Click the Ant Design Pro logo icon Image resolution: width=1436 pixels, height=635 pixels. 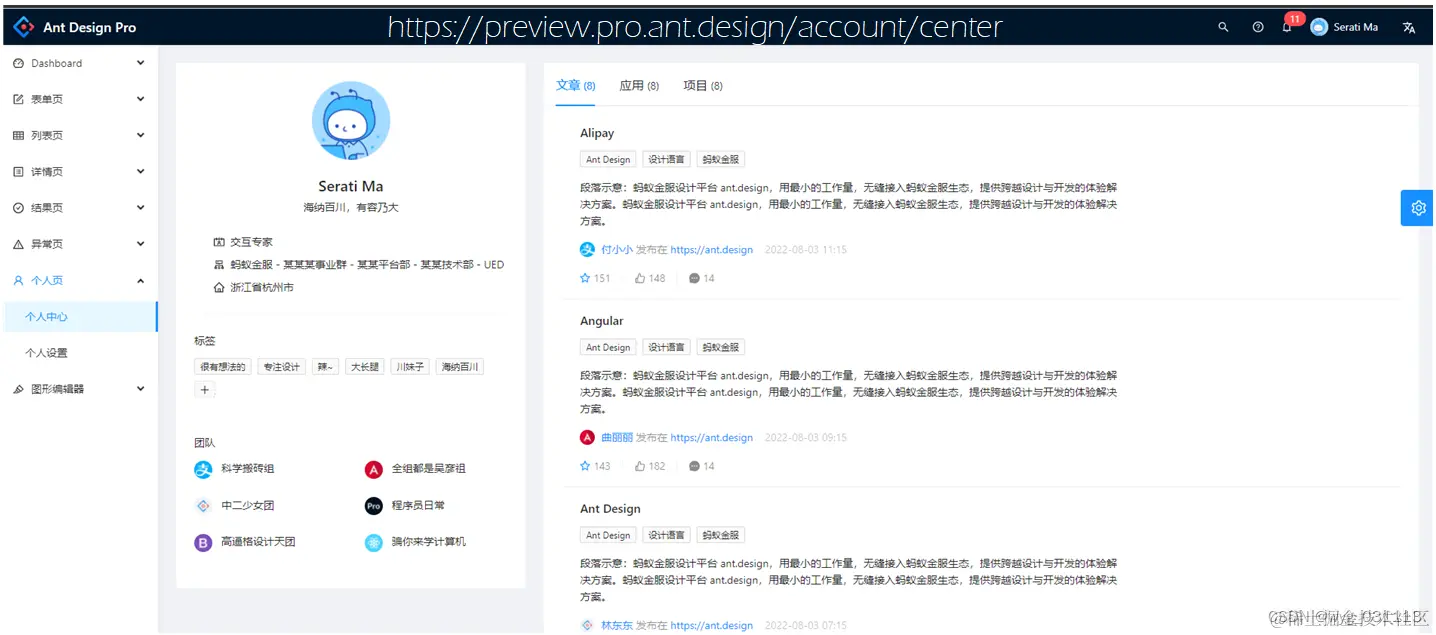(23, 27)
